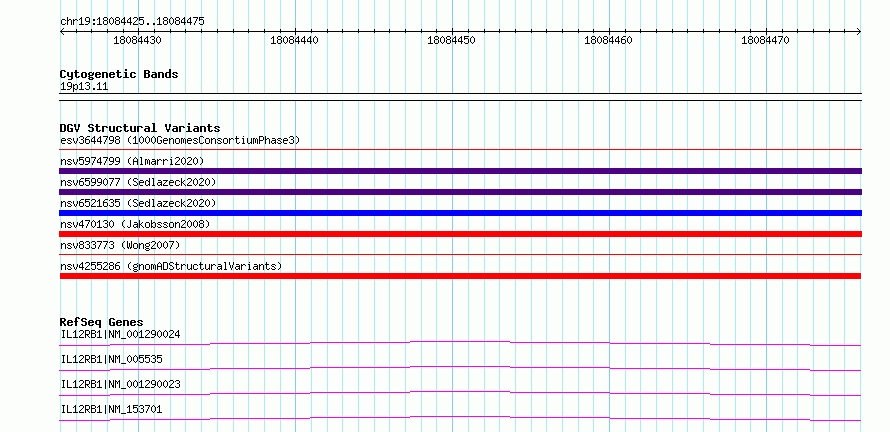
Task: Click the magenta line under IL12RB1|NM_005535
Action: (x=460, y=367)
